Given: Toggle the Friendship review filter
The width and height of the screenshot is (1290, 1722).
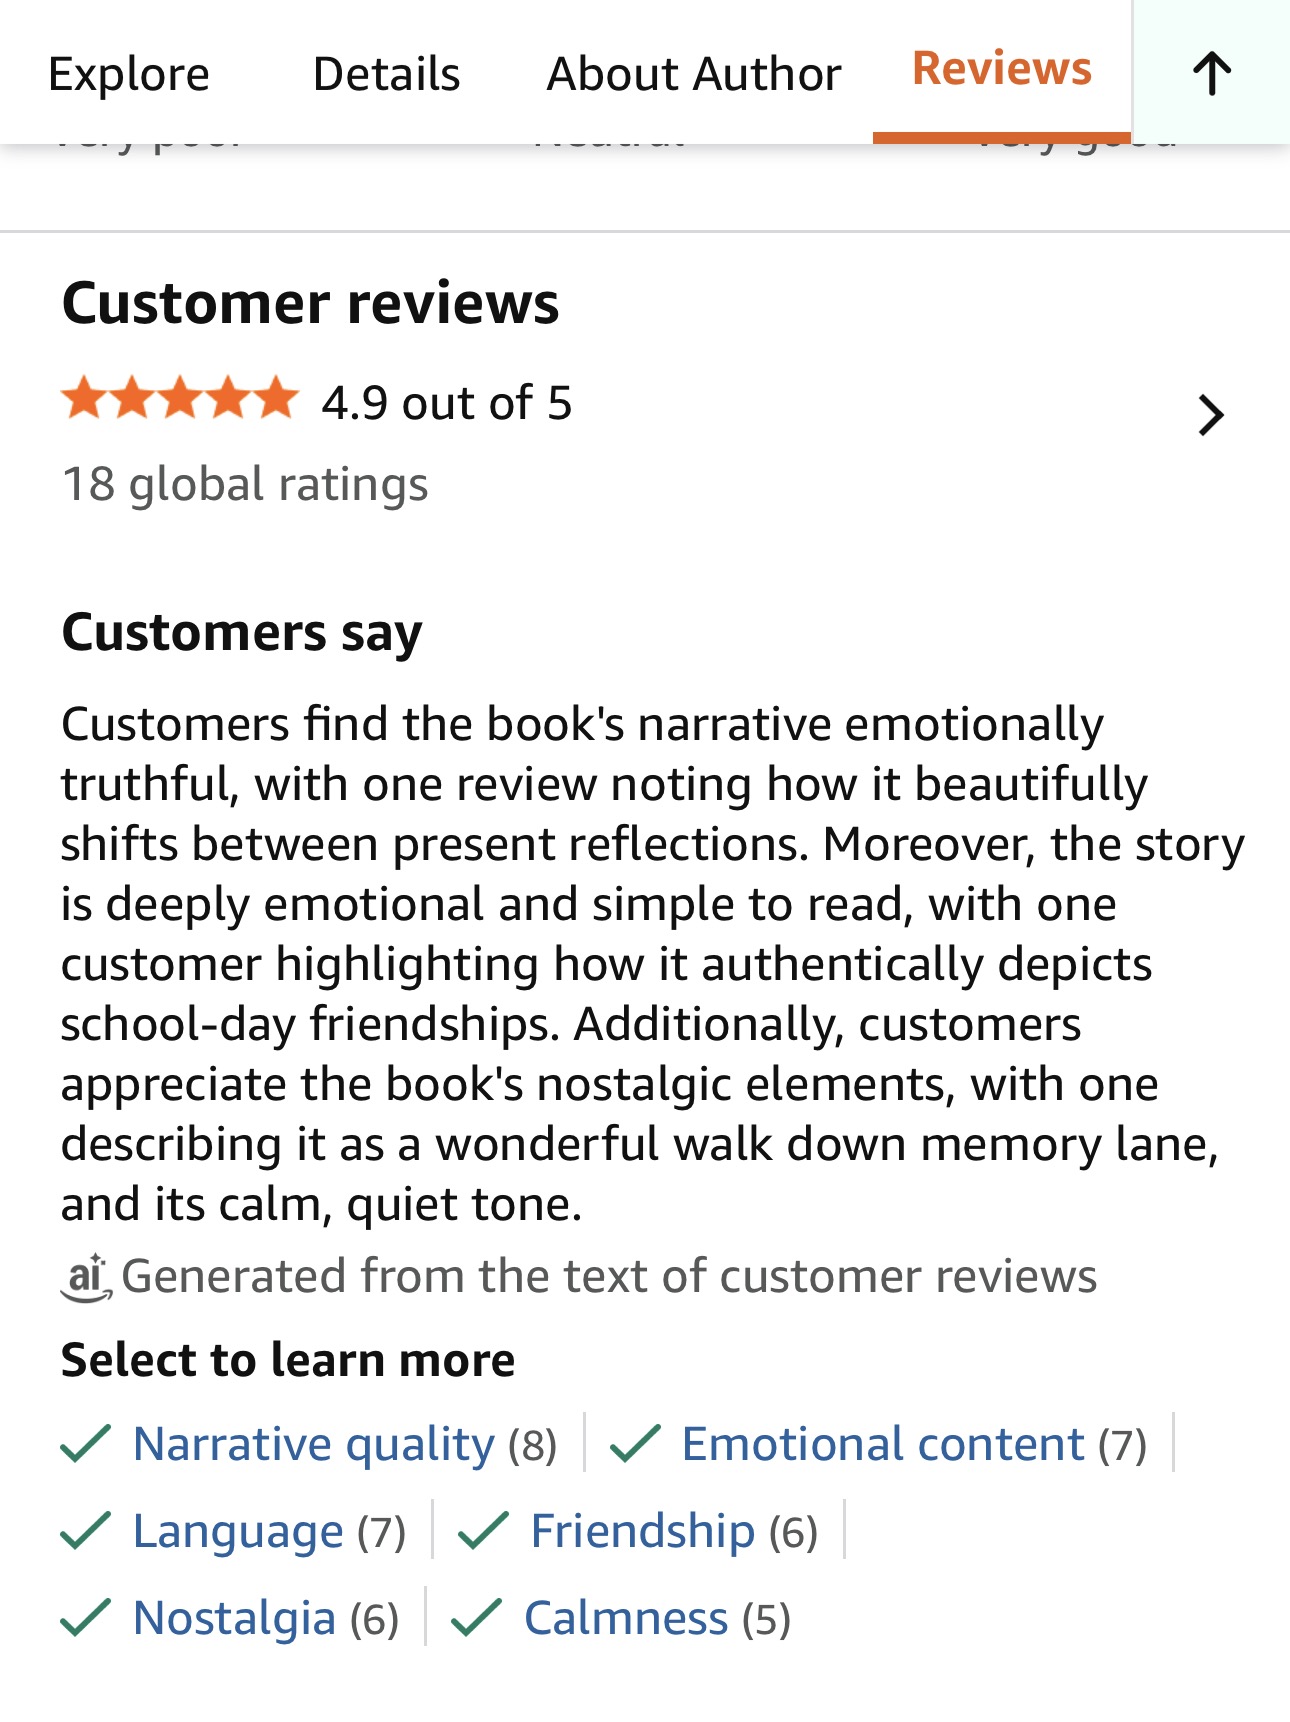Looking at the screenshot, I should click(x=642, y=1530).
